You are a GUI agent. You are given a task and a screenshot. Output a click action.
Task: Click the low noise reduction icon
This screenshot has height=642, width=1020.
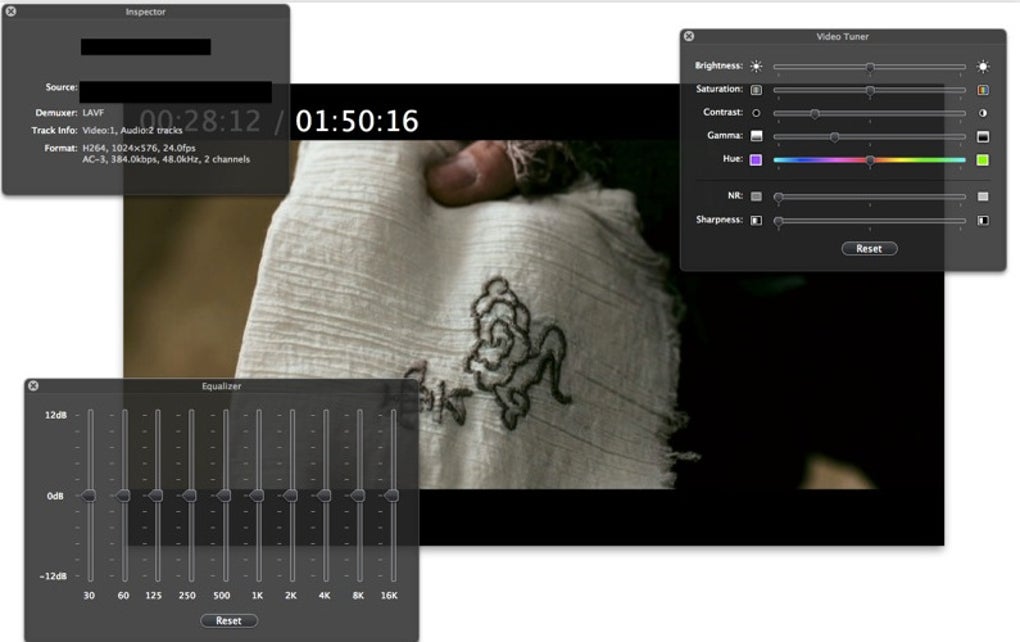tap(756, 196)
